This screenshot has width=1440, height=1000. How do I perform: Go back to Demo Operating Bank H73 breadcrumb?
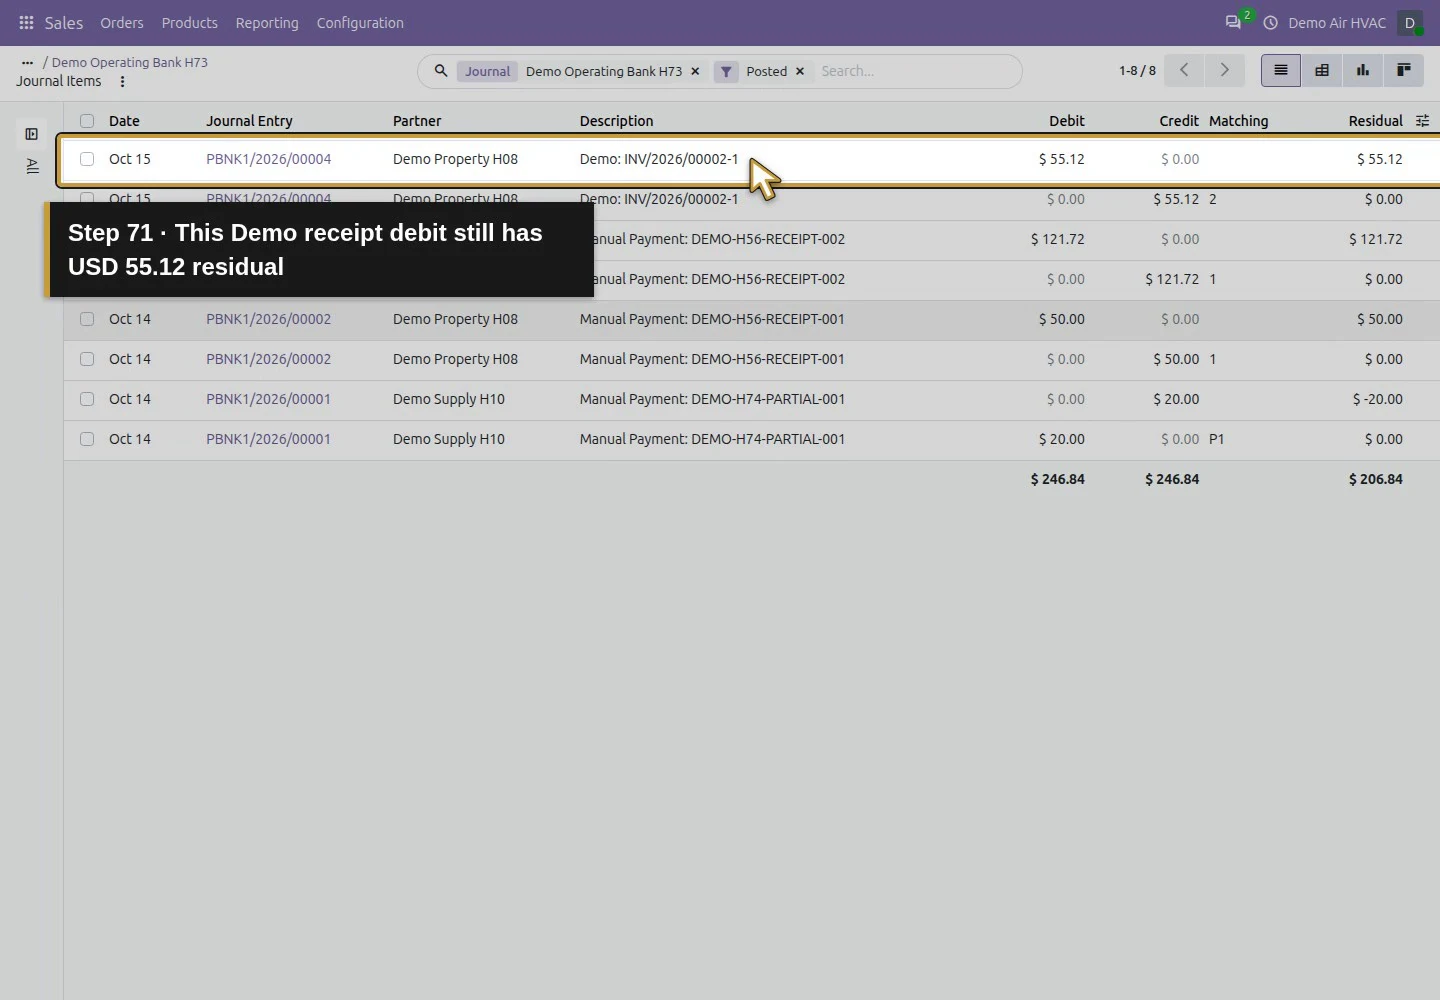coord(130,62)
